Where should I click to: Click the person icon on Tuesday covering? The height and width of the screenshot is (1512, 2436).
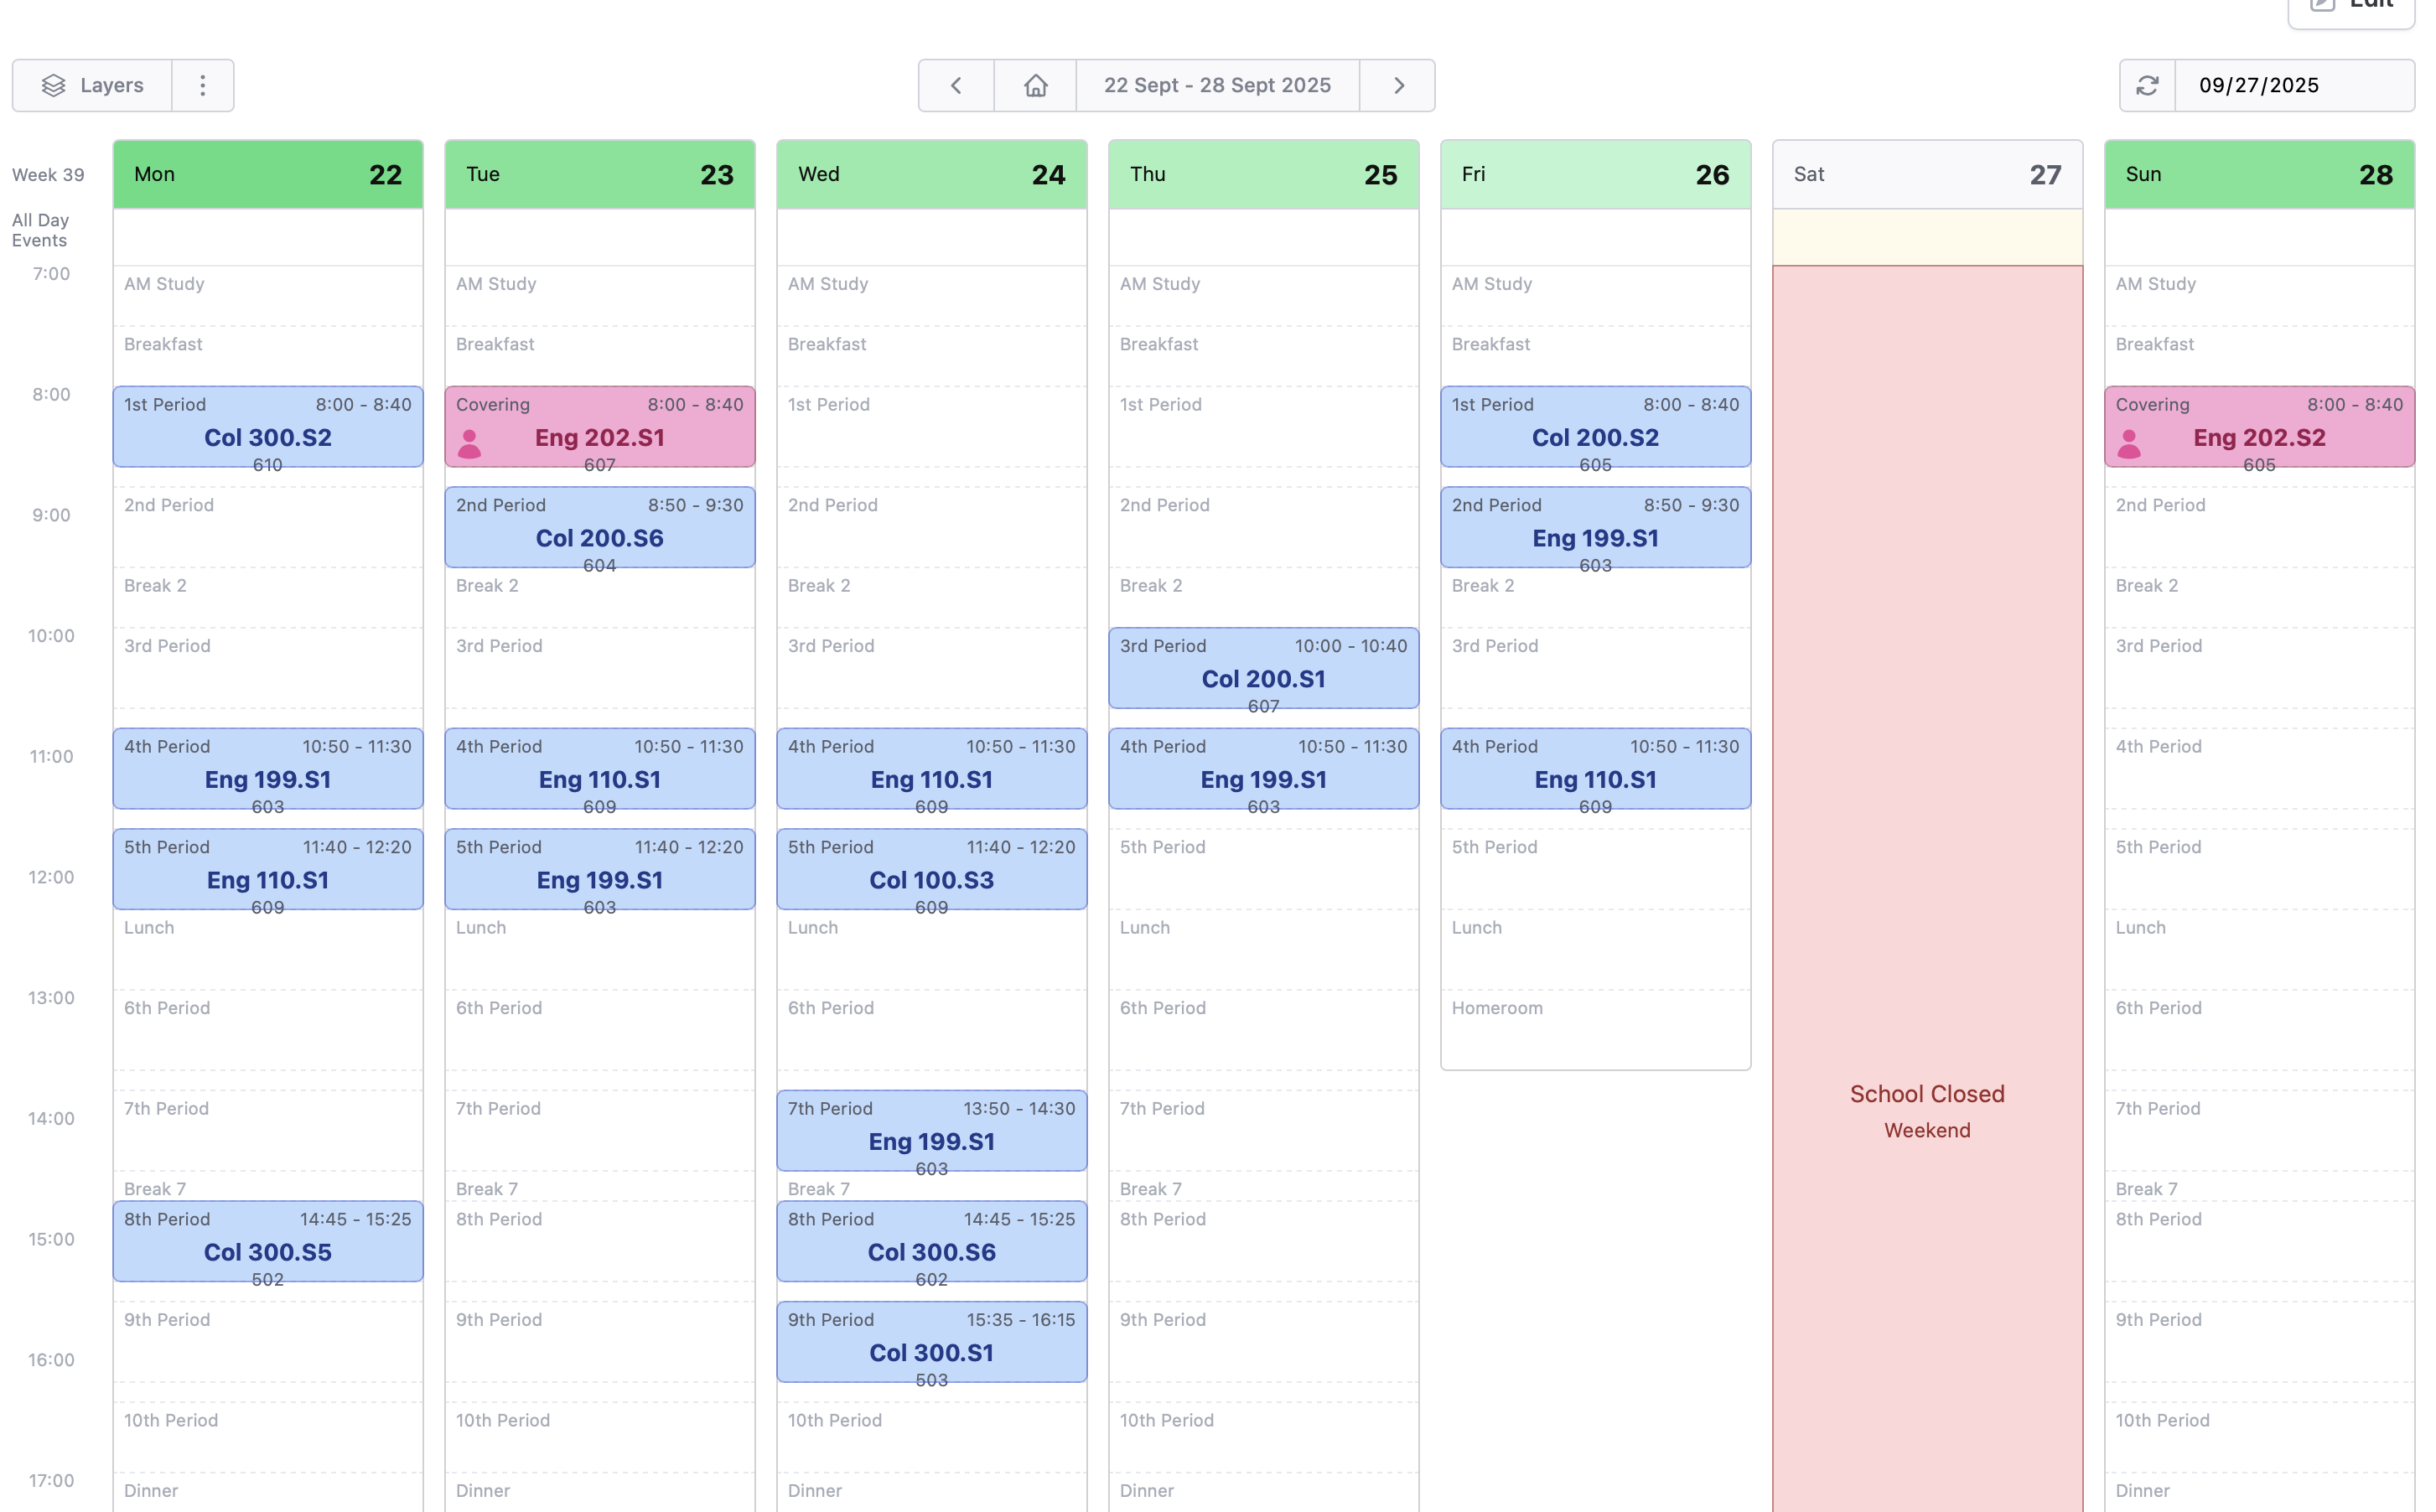pos(469,443)
